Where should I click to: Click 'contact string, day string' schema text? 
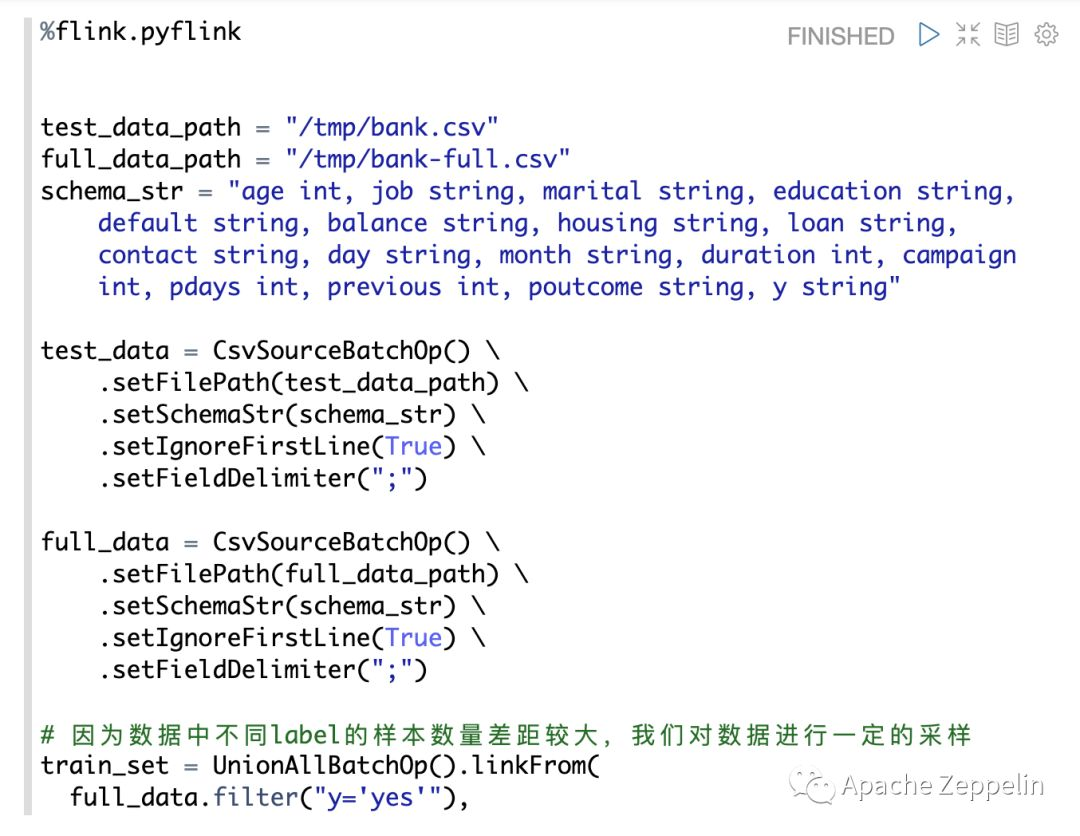[289, 256]
